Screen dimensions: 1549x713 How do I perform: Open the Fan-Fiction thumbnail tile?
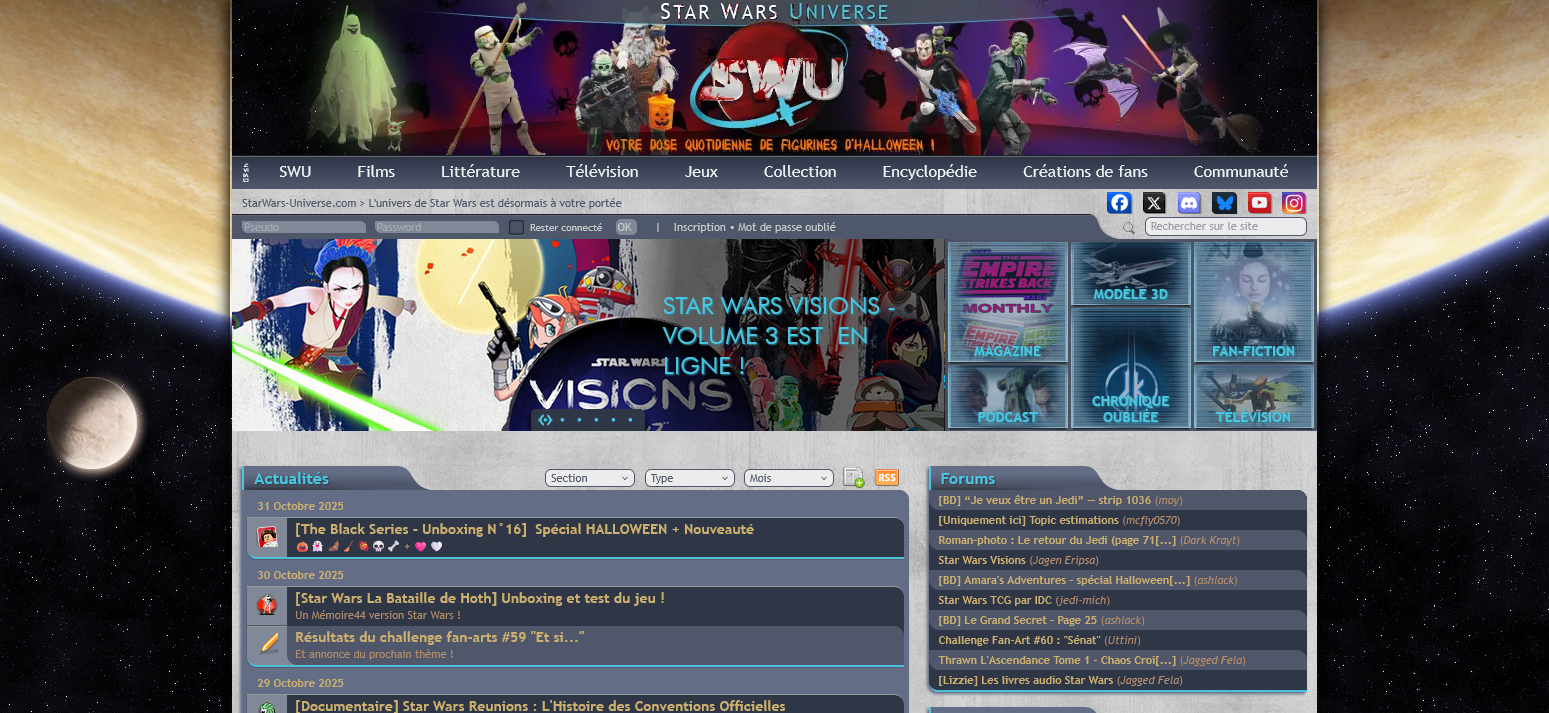[x=1253, y=301]
